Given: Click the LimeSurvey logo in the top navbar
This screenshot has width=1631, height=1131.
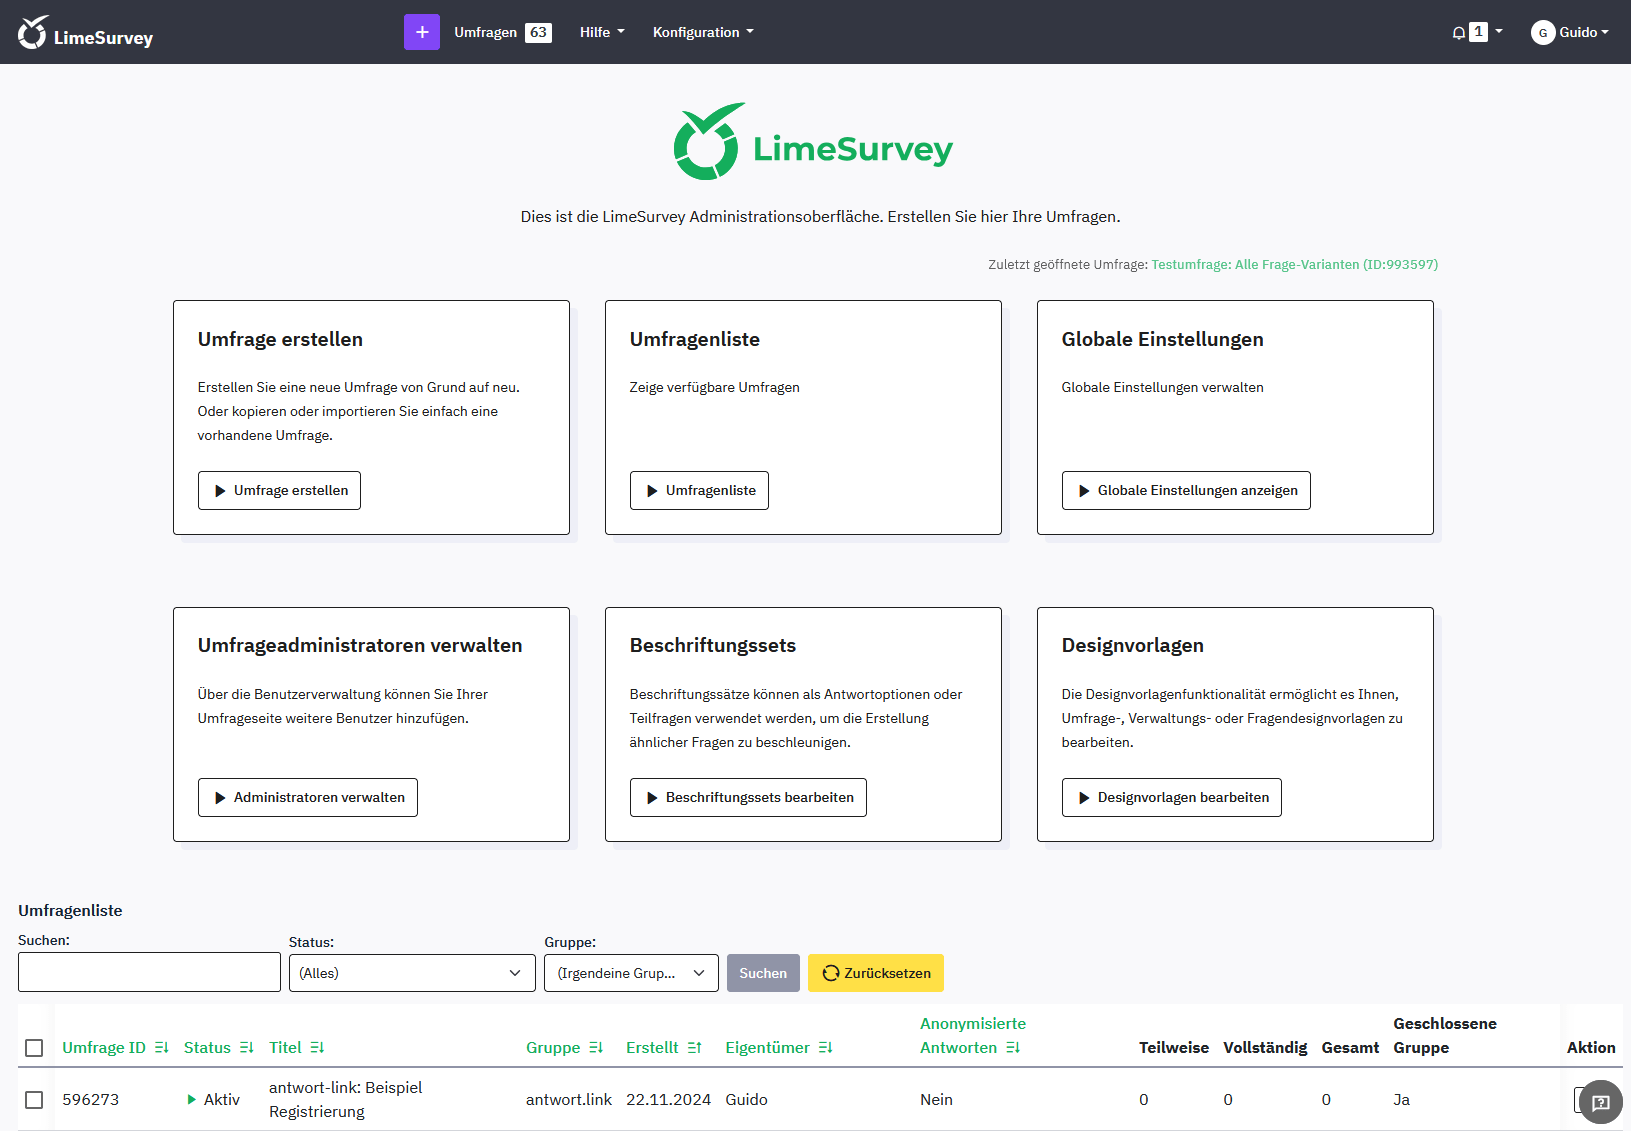Looking at the screenshot, I should [85, 33].
